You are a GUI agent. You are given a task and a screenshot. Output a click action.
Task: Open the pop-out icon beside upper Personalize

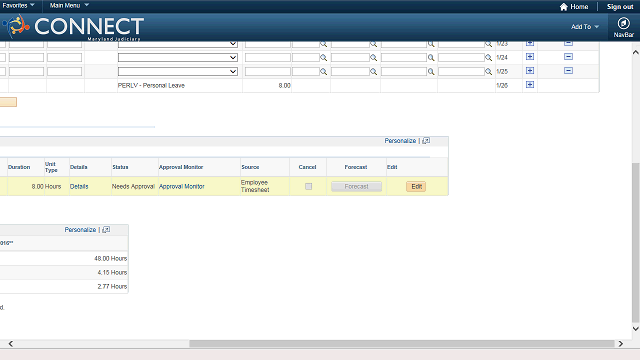[426, 140]
